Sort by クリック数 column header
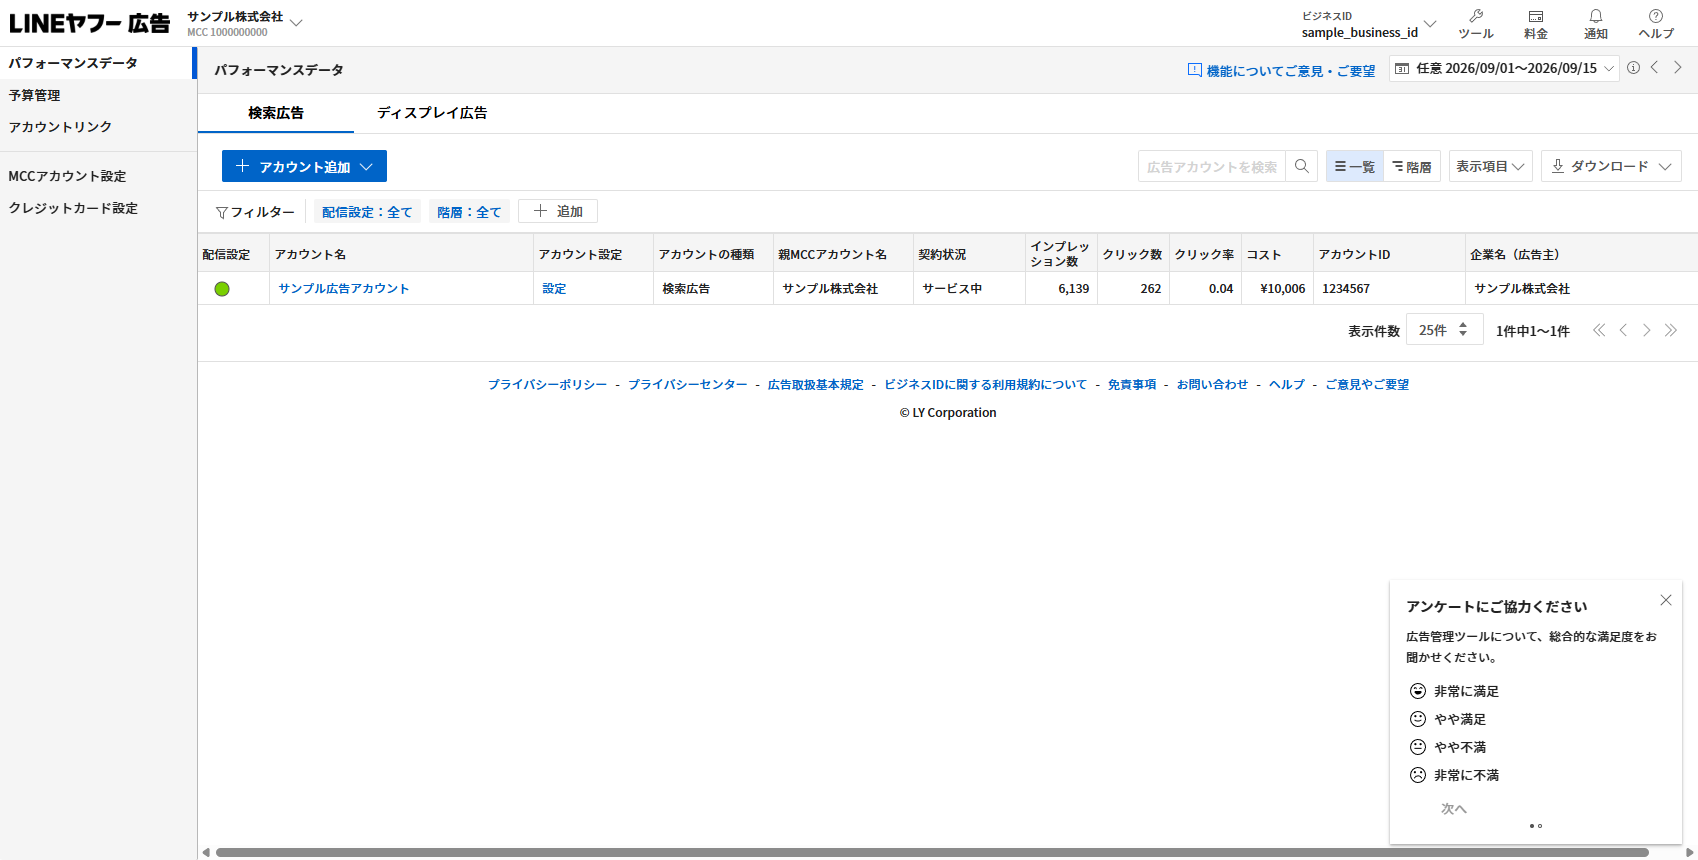Viewport: 1698px width, 860px height. click(1132, 254)
